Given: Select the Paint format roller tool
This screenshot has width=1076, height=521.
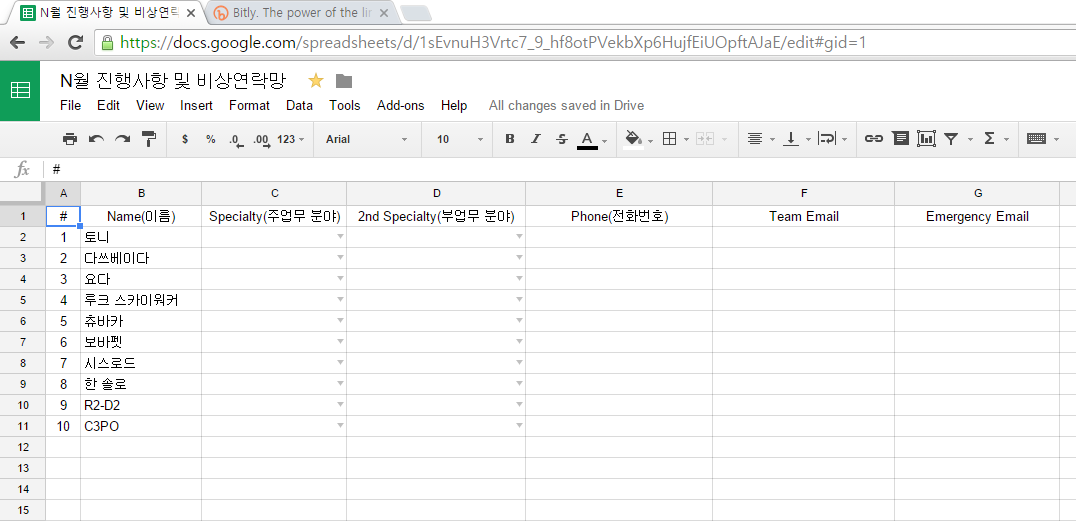Looking at the screenshot, I should (149, 139).
